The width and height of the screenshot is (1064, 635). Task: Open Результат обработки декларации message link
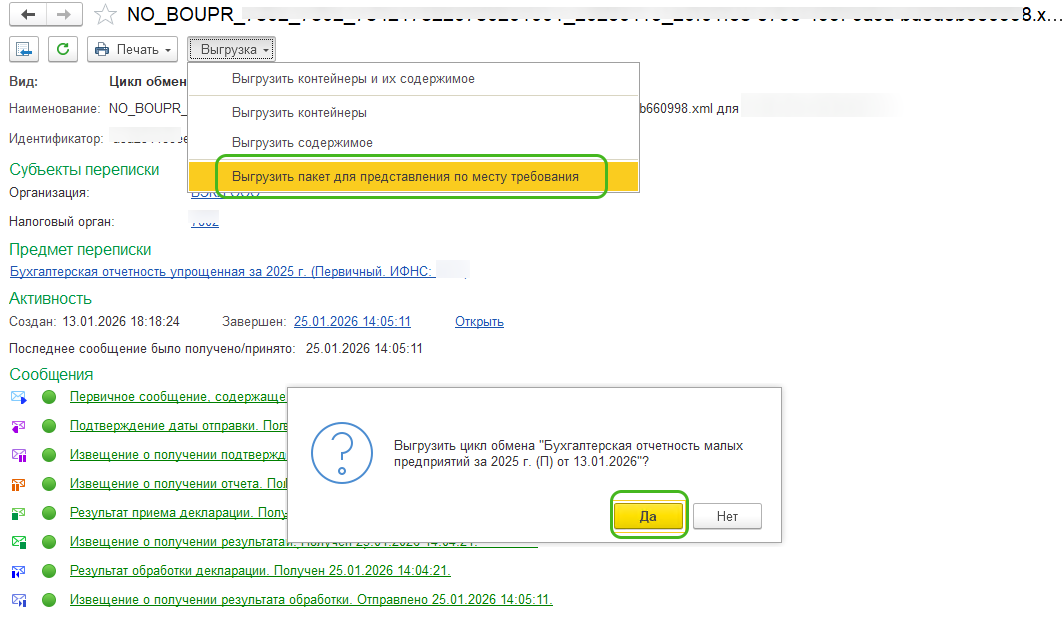(260, 571)
